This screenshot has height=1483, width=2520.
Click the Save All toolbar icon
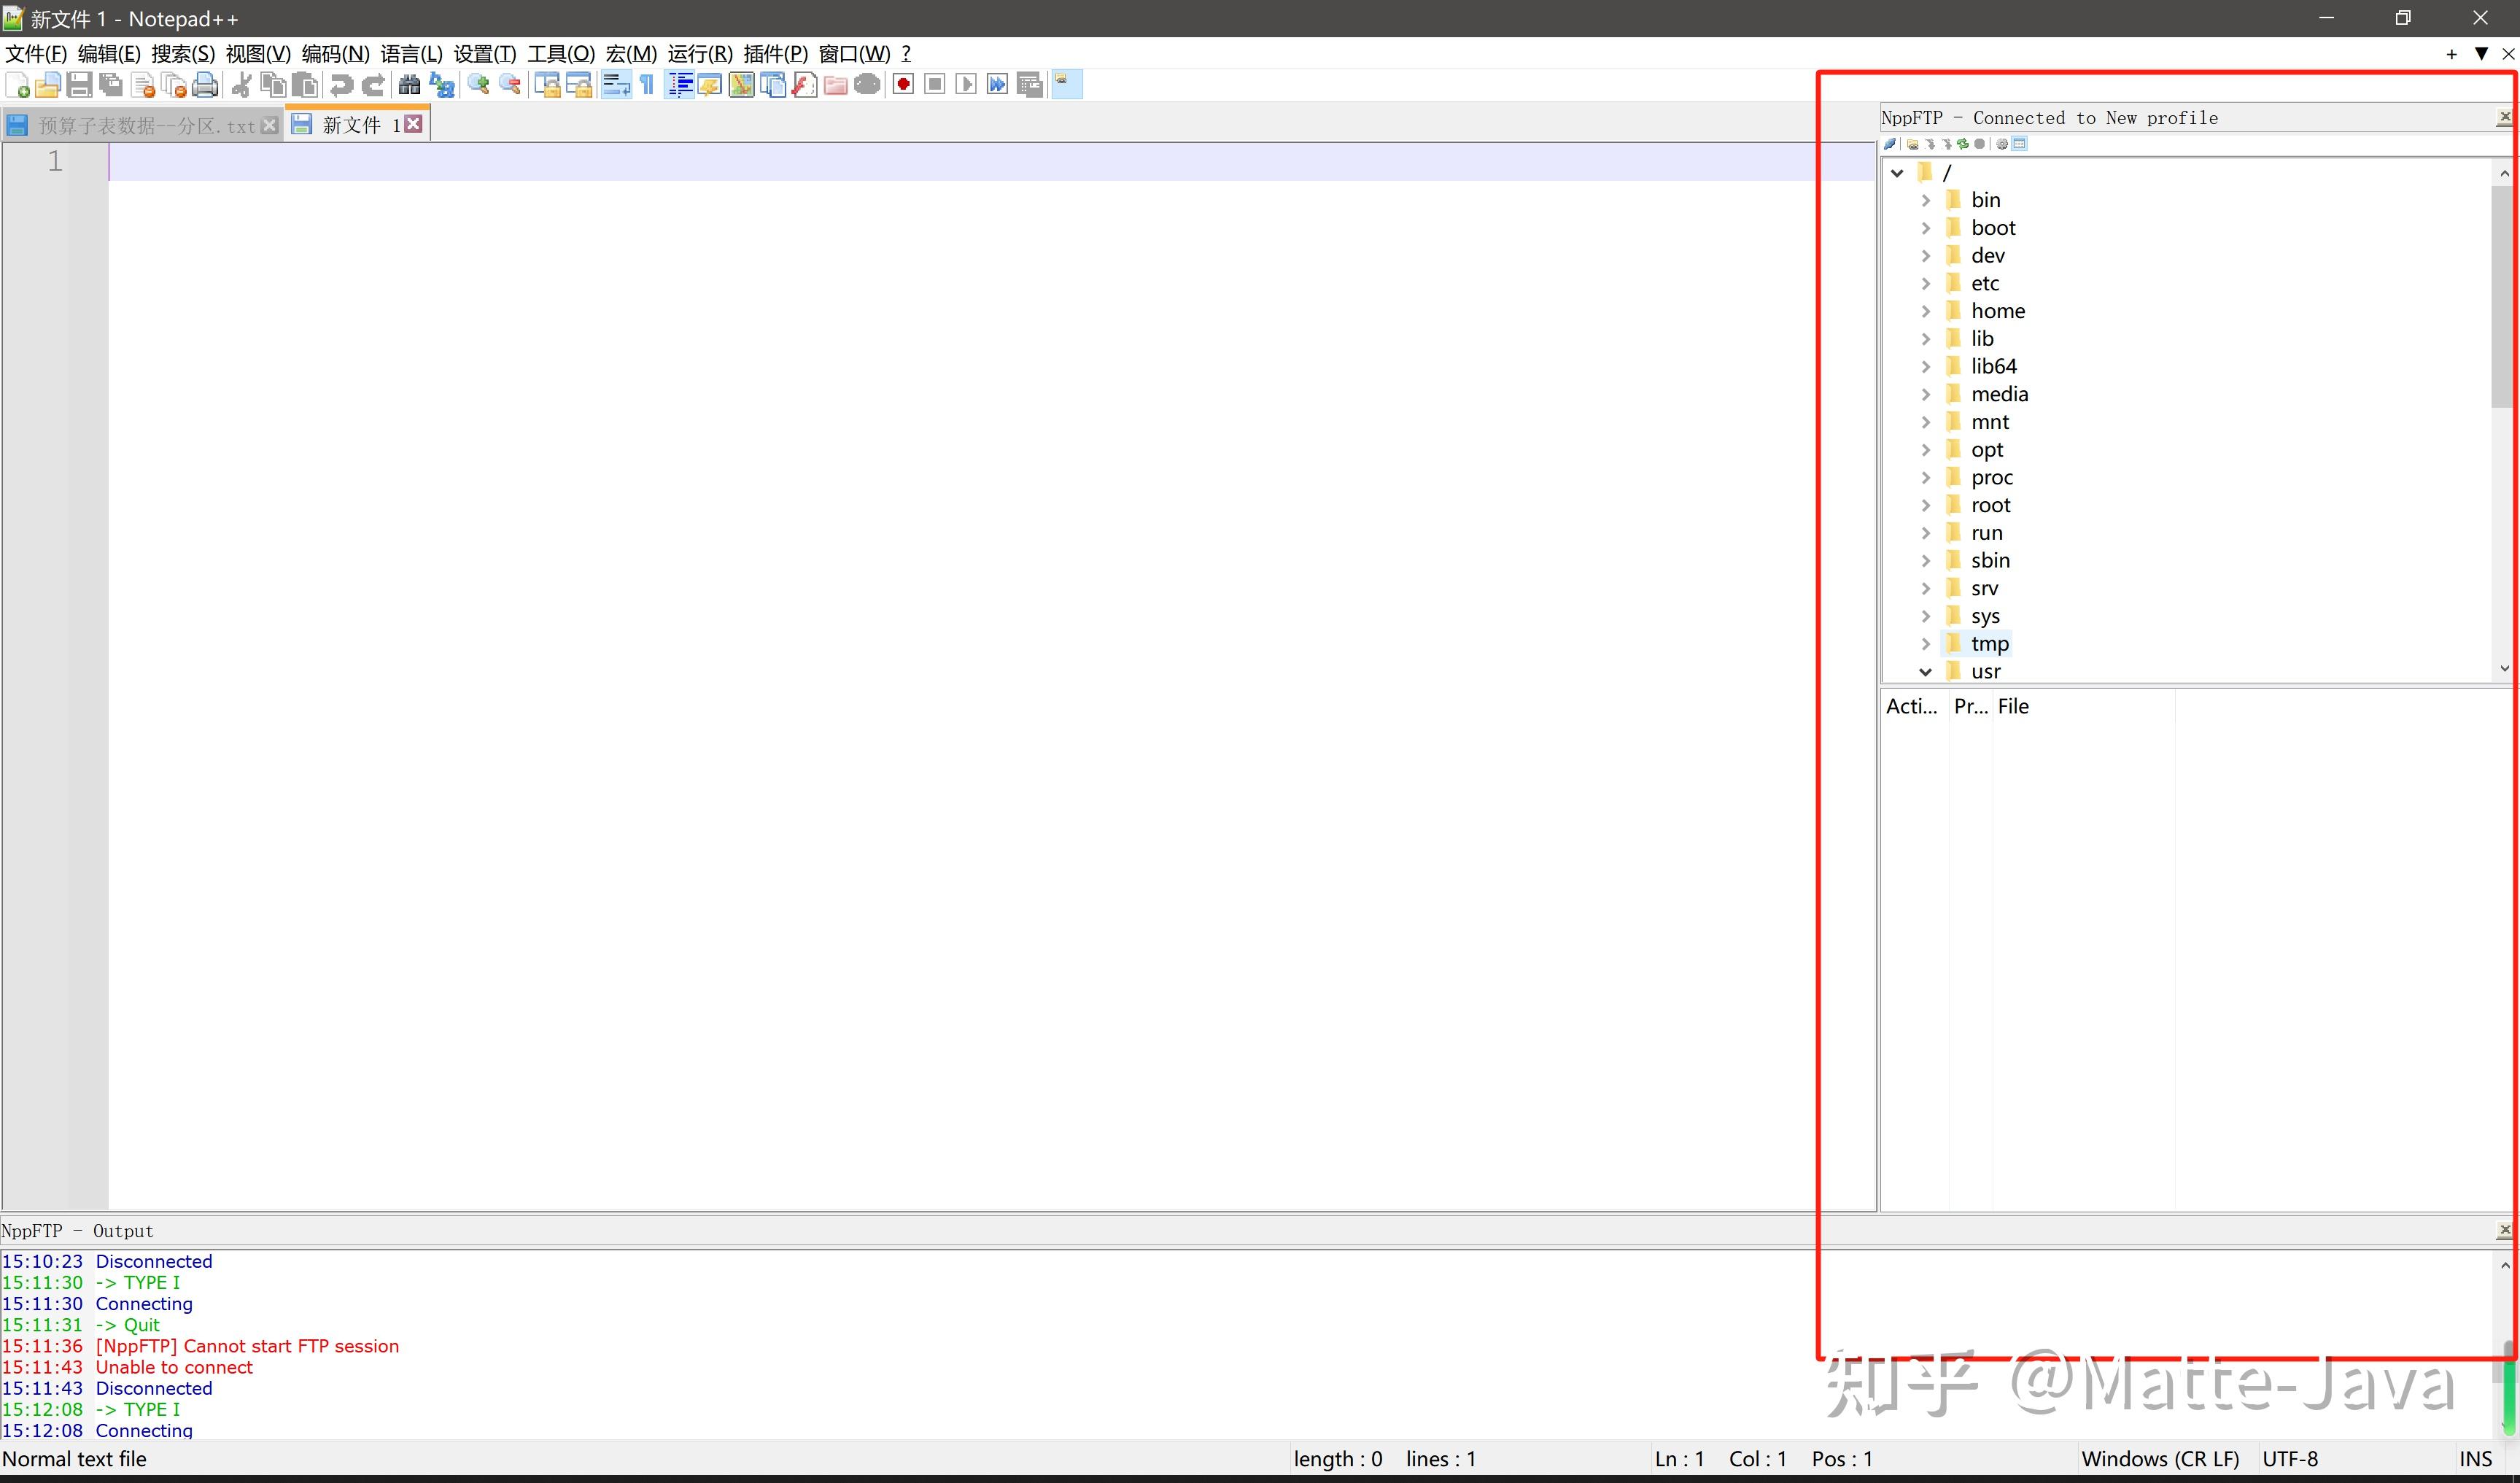[x=111, y=85]
